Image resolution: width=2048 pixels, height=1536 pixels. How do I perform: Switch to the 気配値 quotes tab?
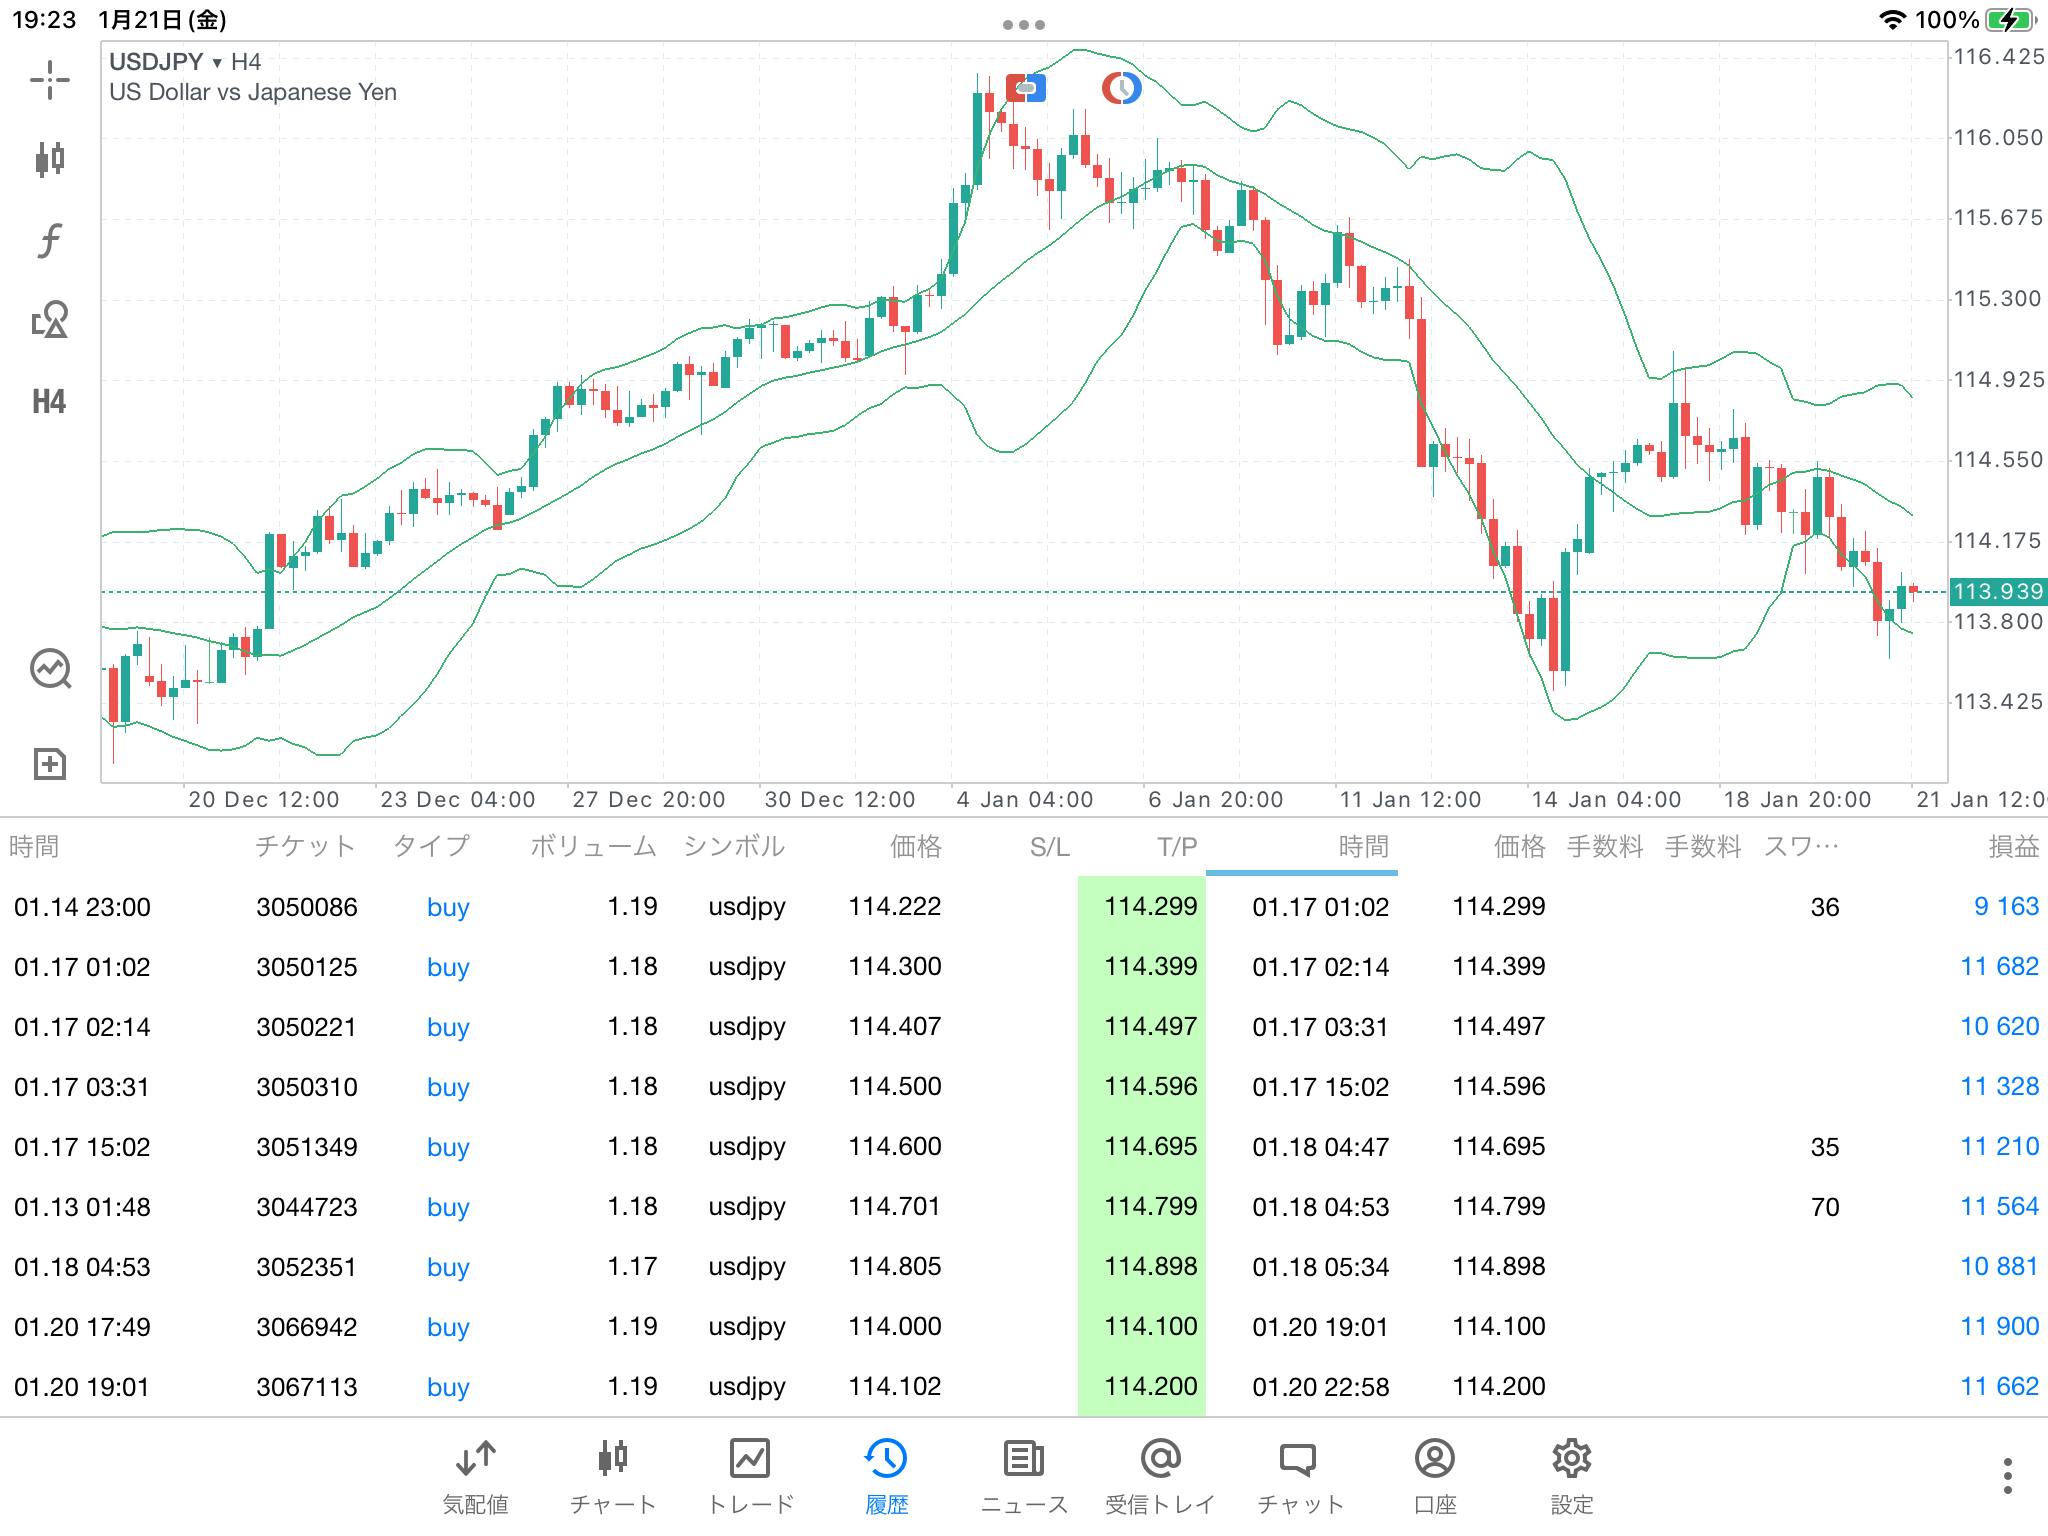click(x=475, y=1476)
